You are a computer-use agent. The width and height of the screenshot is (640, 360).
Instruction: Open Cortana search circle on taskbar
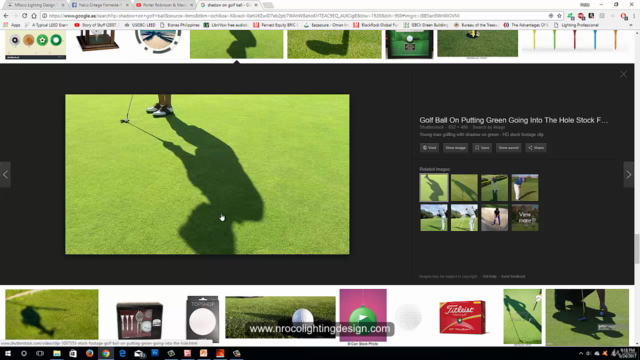[x=24, y=353]
